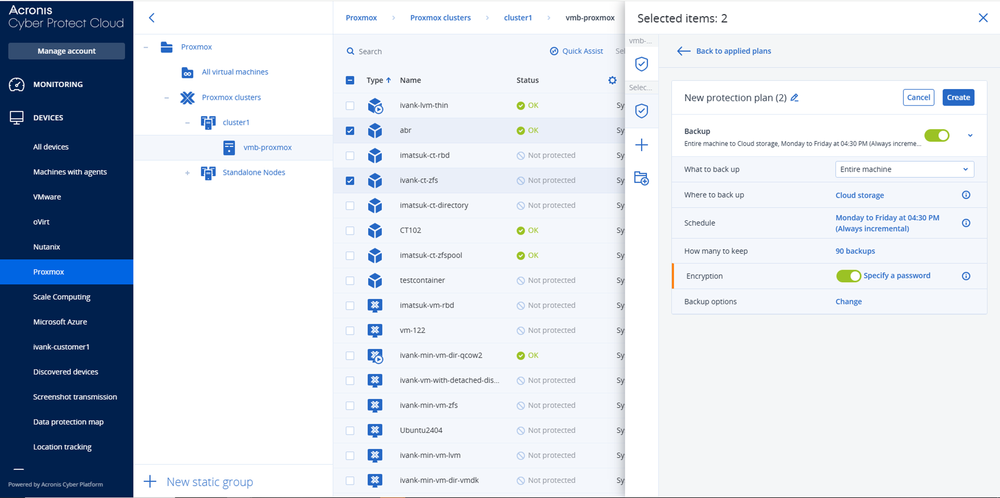Click the Manage account button
This screenshot has height=498, width=1000.
(x=66, y=51)
